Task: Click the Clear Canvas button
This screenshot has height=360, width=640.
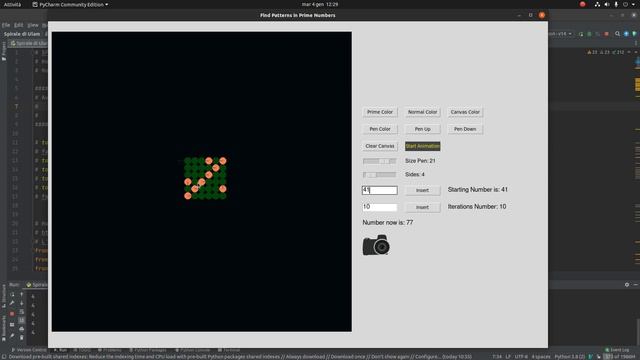Action: pos(380,146)
